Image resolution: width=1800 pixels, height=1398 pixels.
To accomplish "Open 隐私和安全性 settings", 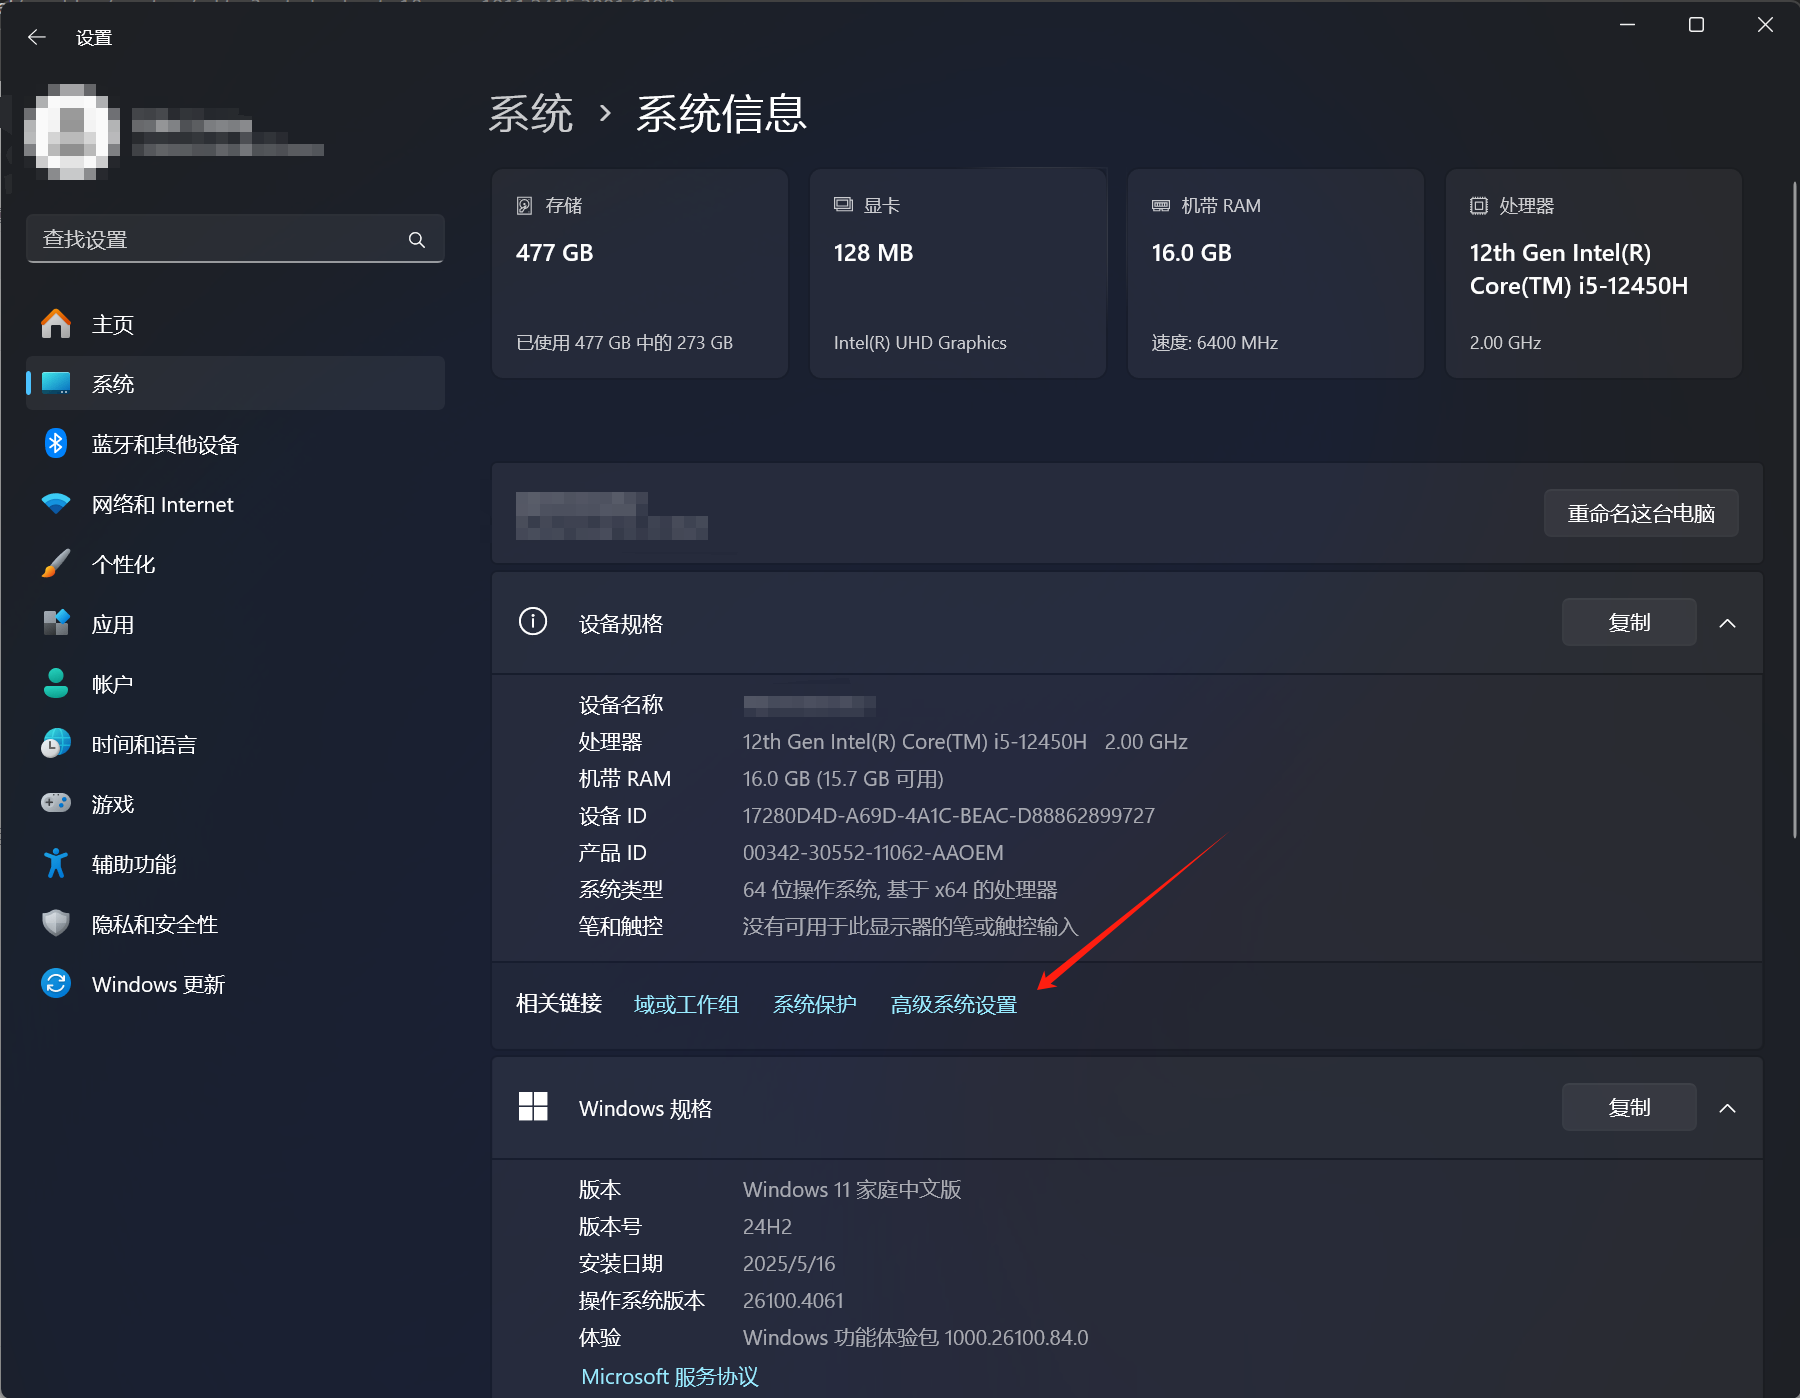I will pos(236,924).
